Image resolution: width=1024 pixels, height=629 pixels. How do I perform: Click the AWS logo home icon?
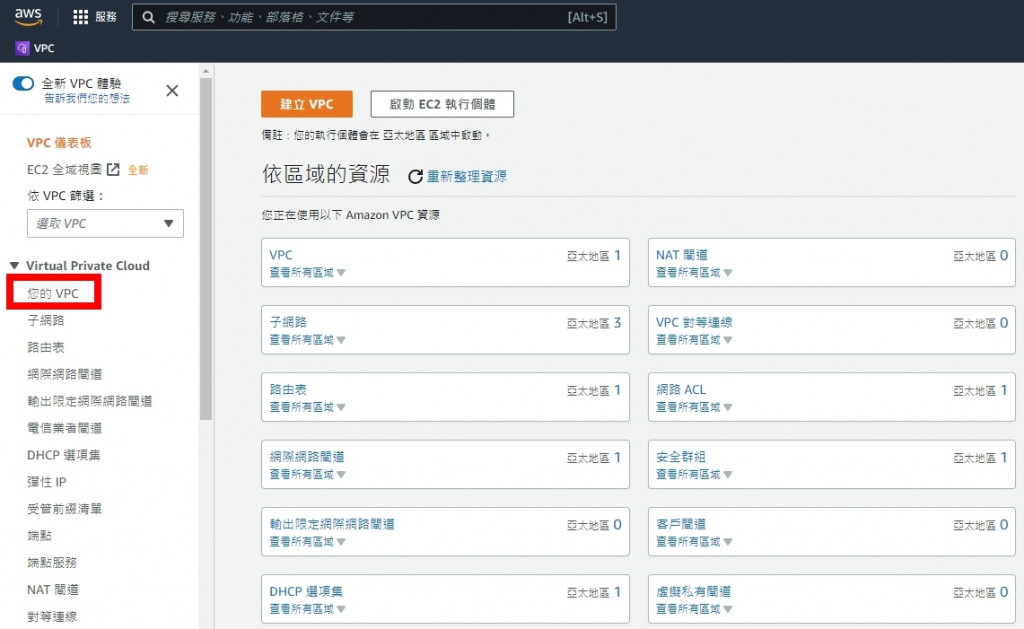coord(28,16)
